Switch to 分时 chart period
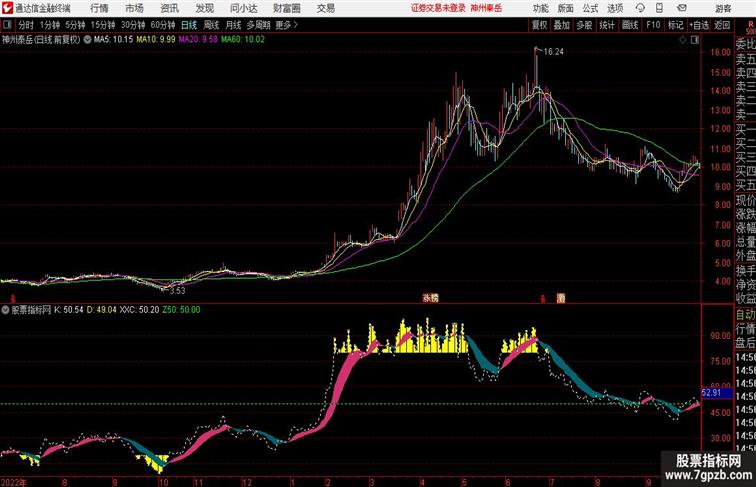This screenshot has height=487, width=756. pos(26,25)
